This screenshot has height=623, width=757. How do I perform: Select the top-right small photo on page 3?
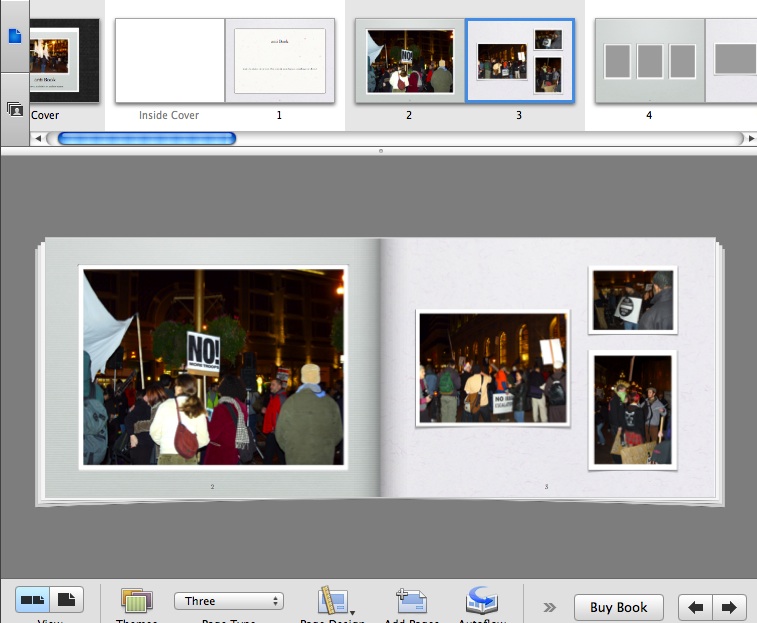[633, 300]
